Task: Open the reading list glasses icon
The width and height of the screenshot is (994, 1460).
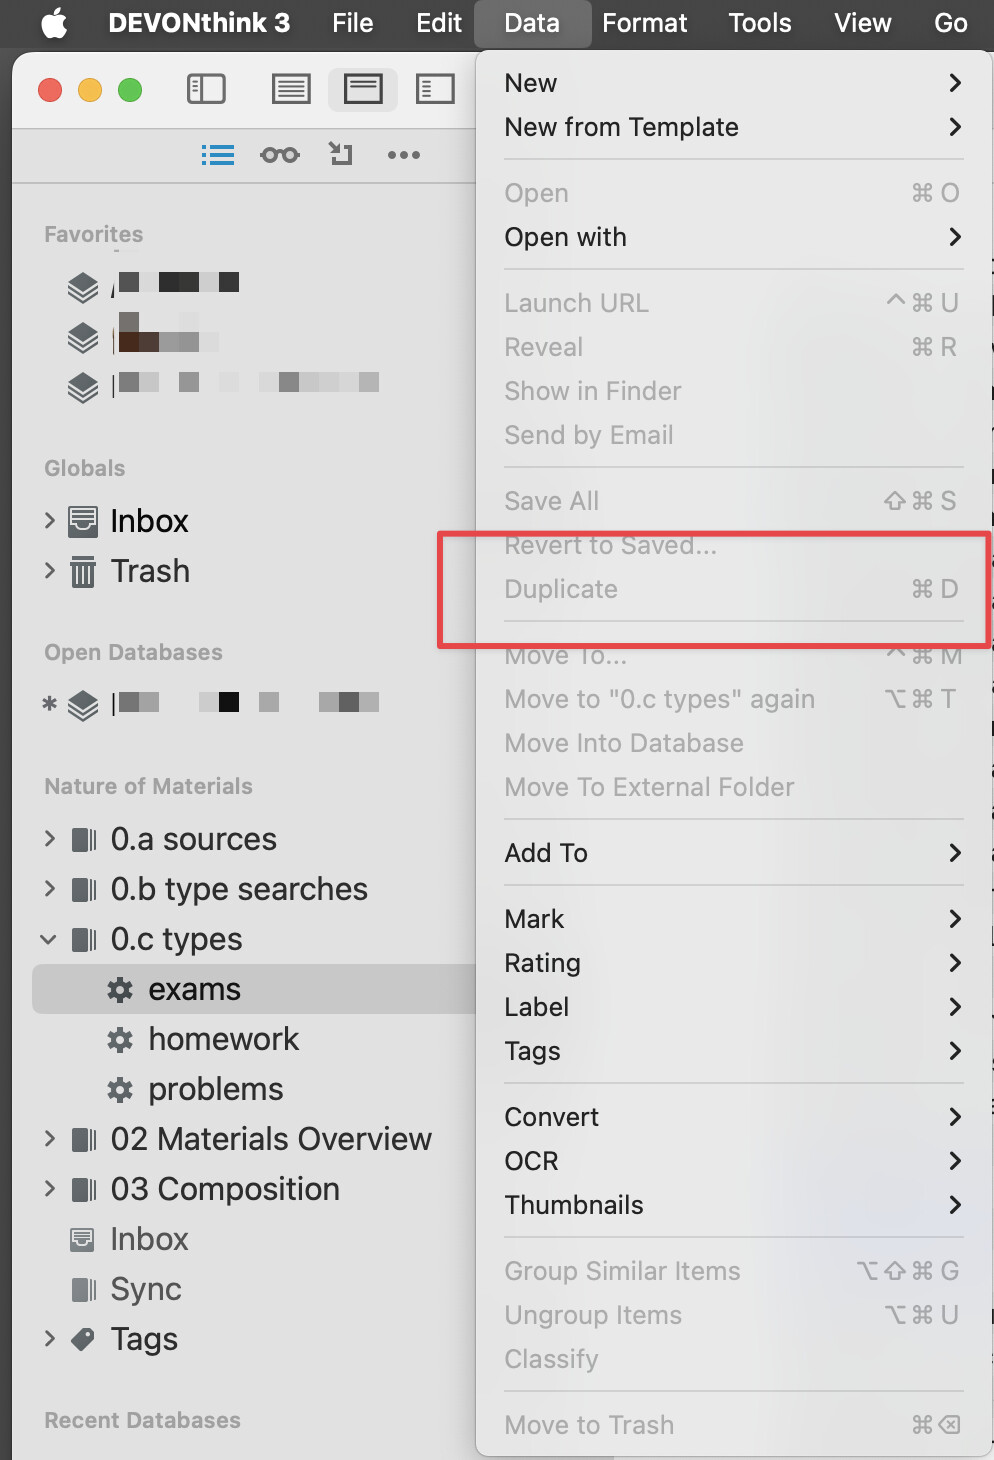Action: (280, 155)
